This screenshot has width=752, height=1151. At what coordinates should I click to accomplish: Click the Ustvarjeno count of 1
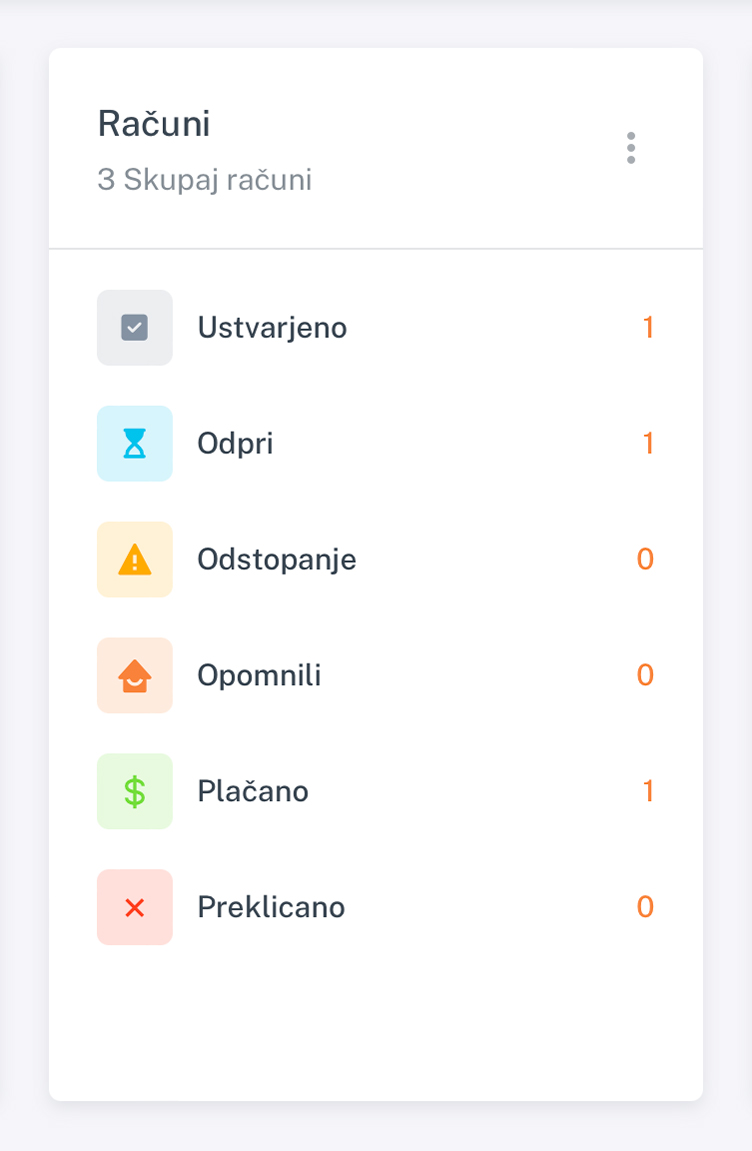point(648,327)
